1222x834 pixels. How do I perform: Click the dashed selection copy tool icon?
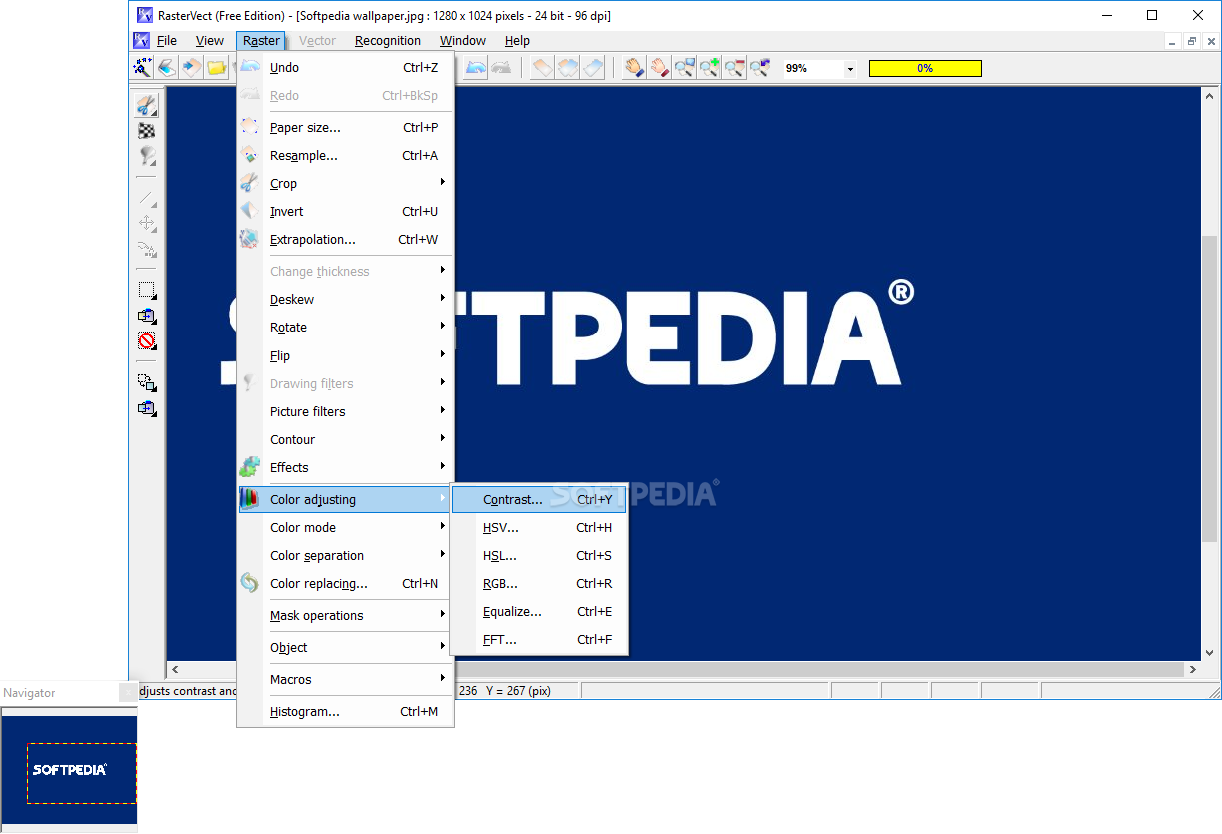click(147, 382)
